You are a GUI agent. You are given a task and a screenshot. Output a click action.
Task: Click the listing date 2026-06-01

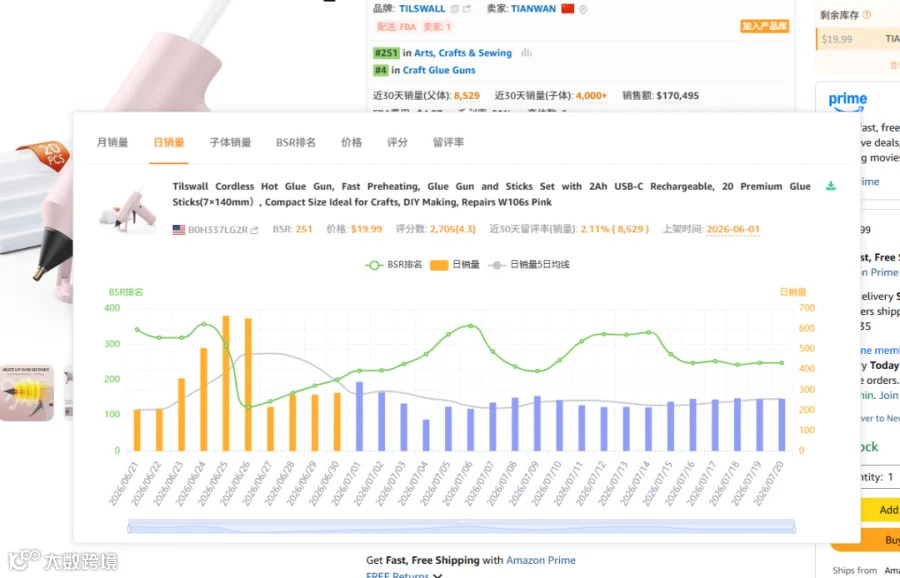[x=733, y=229]
